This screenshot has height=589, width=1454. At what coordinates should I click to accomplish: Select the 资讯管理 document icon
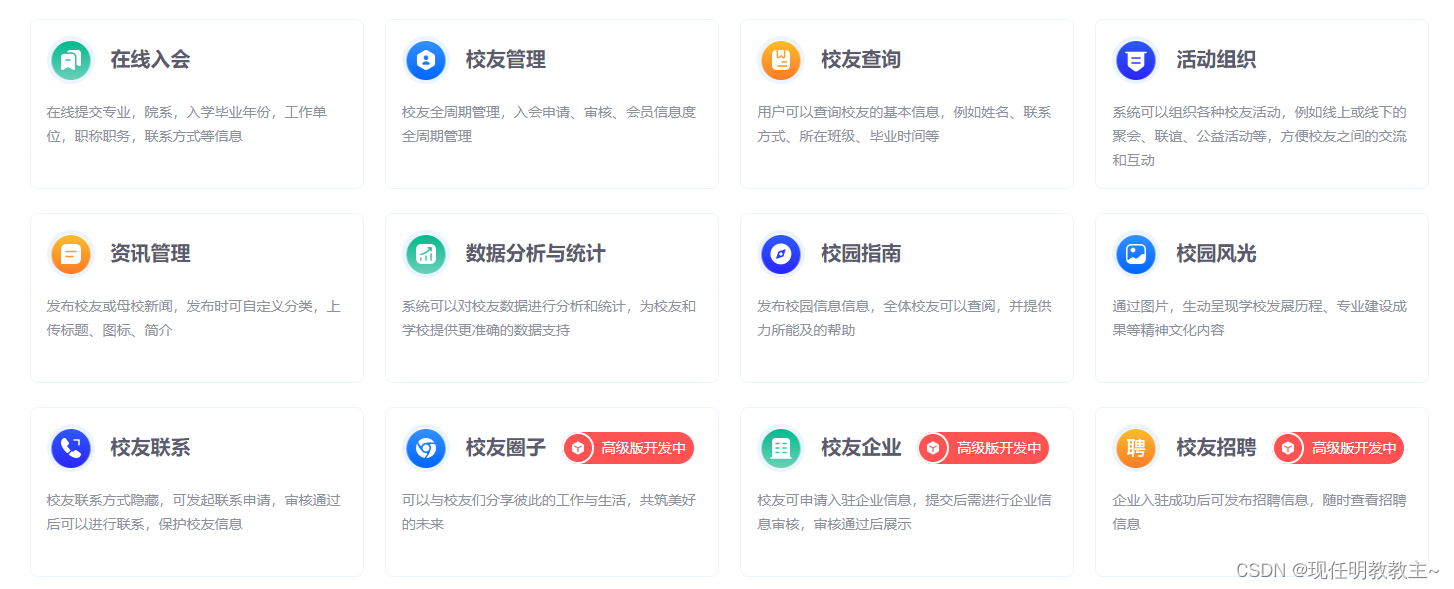tap(70, 254)
